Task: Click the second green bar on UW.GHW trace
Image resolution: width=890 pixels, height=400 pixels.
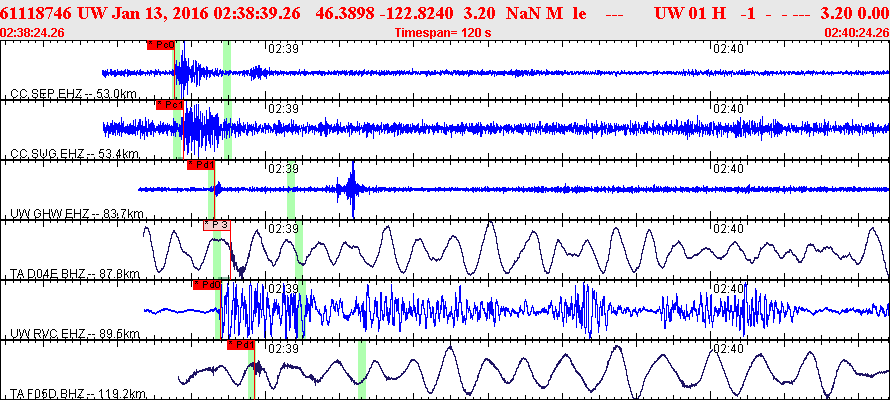Action: pyautogui.click(x=291, y=190)
